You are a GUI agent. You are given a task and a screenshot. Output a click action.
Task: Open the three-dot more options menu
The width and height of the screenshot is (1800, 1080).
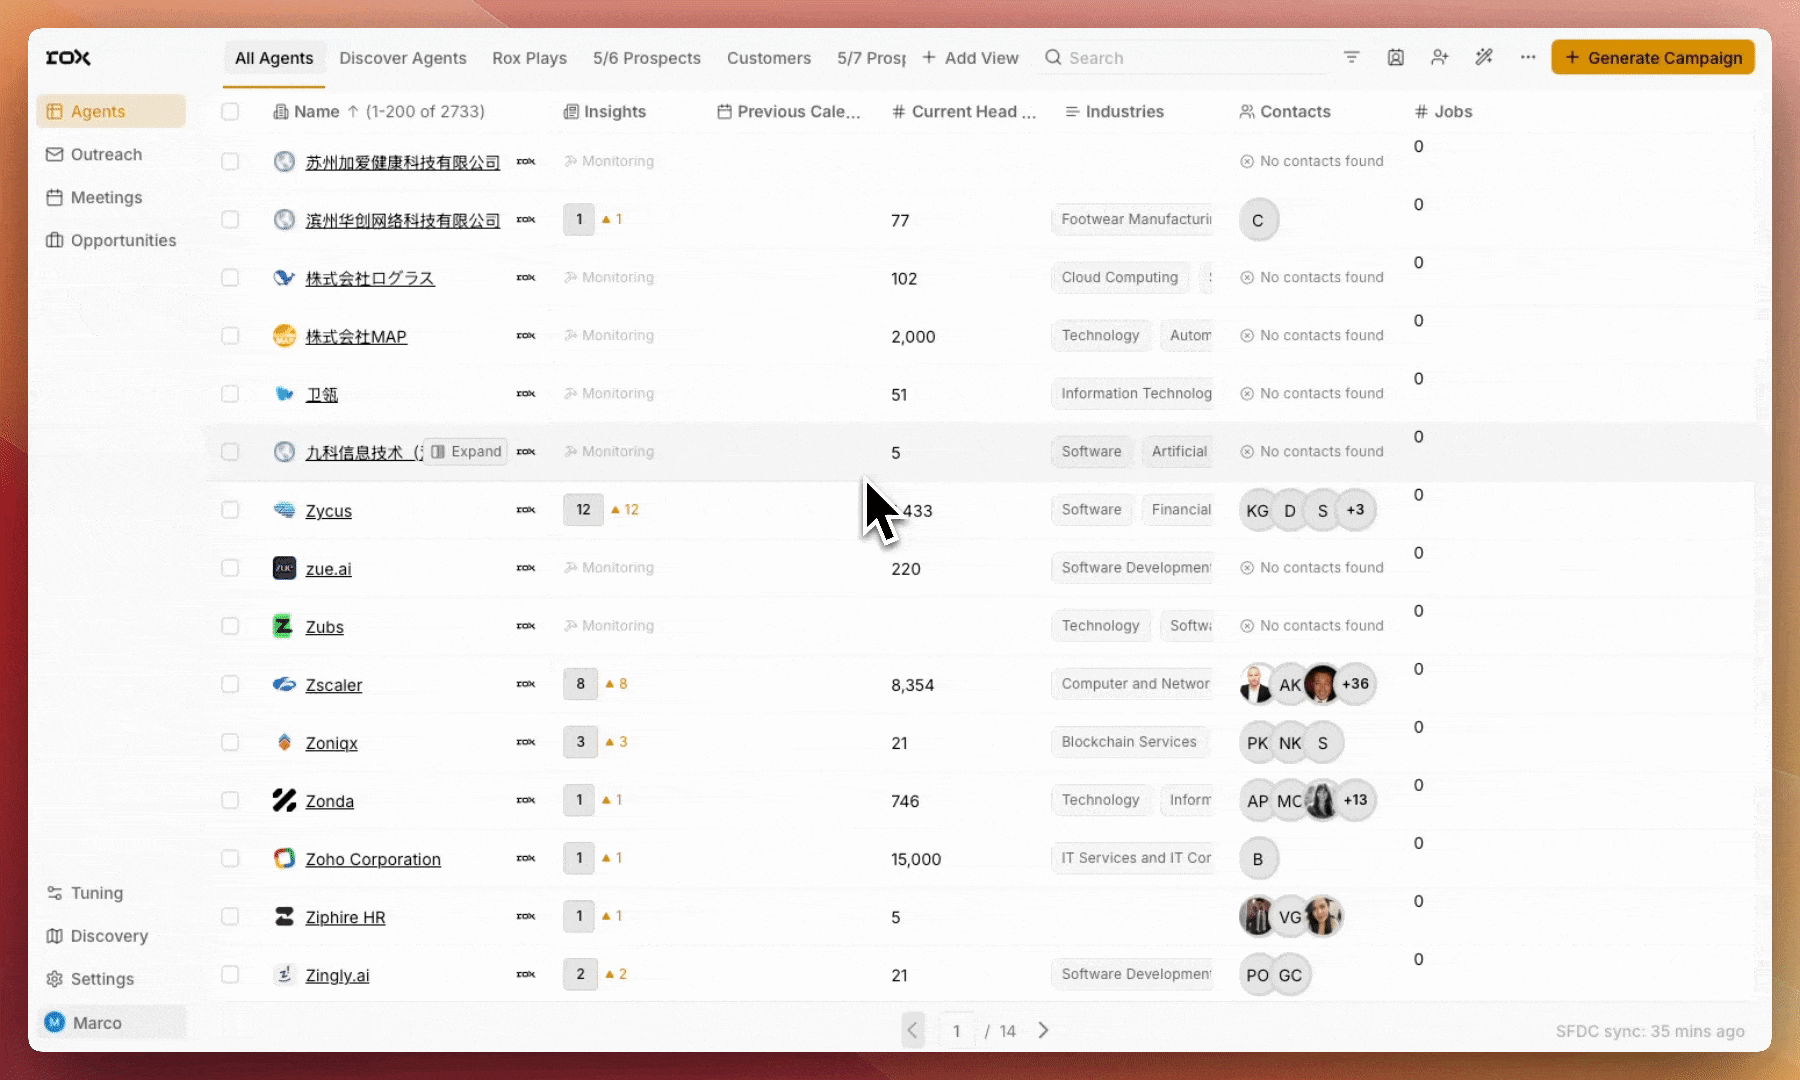[x=1527, y=58]
